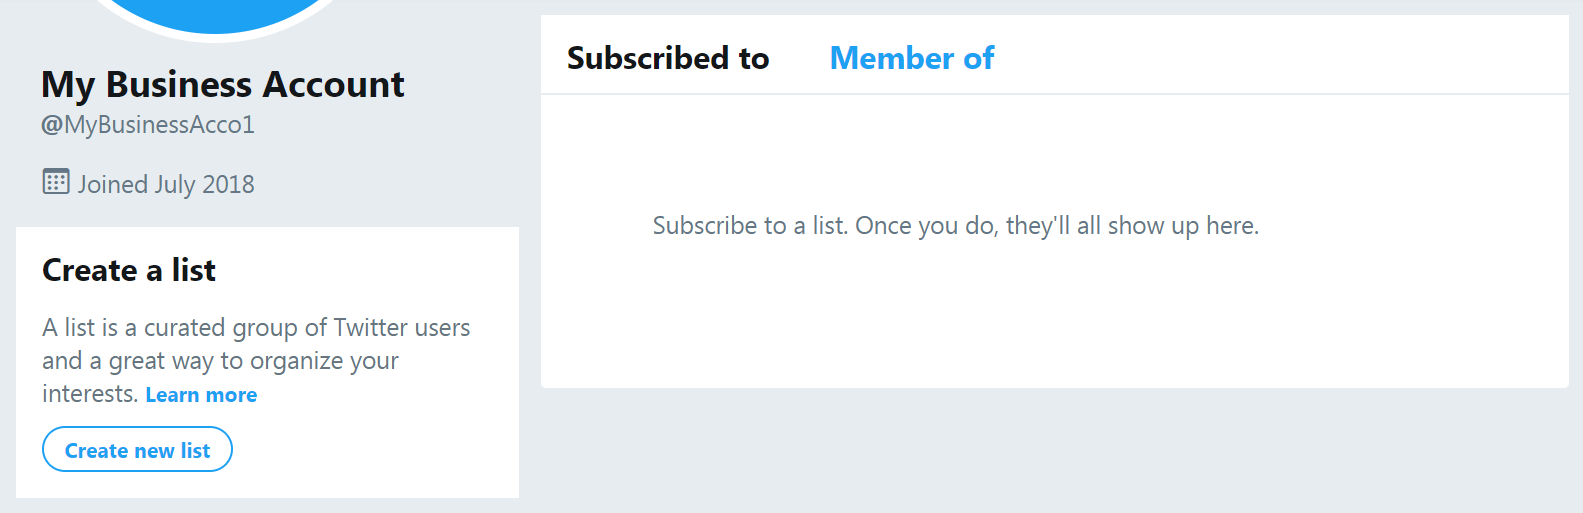Click blank space right of Create new list
1583x513 pixels.
[375, 450]
